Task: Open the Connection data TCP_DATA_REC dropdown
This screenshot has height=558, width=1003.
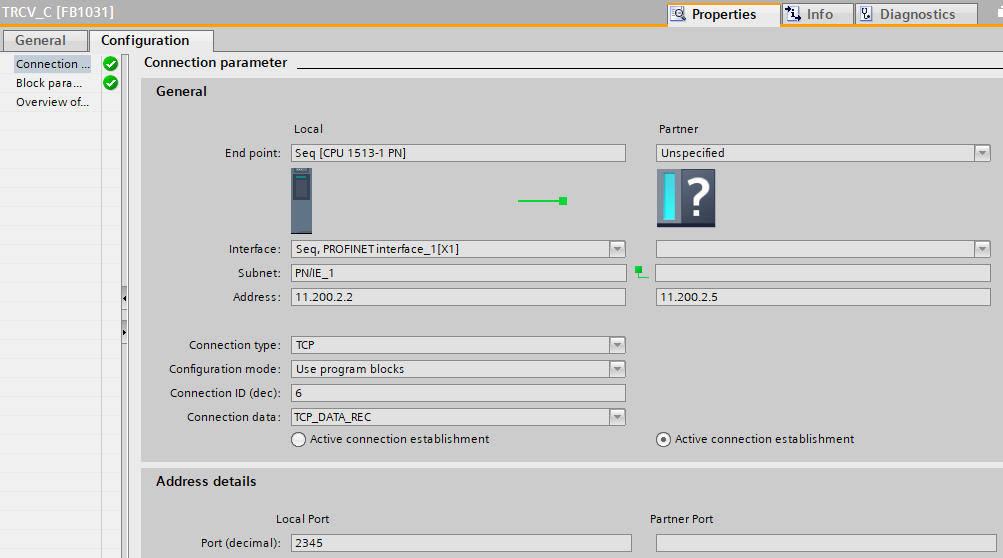Action: (617, 417)
